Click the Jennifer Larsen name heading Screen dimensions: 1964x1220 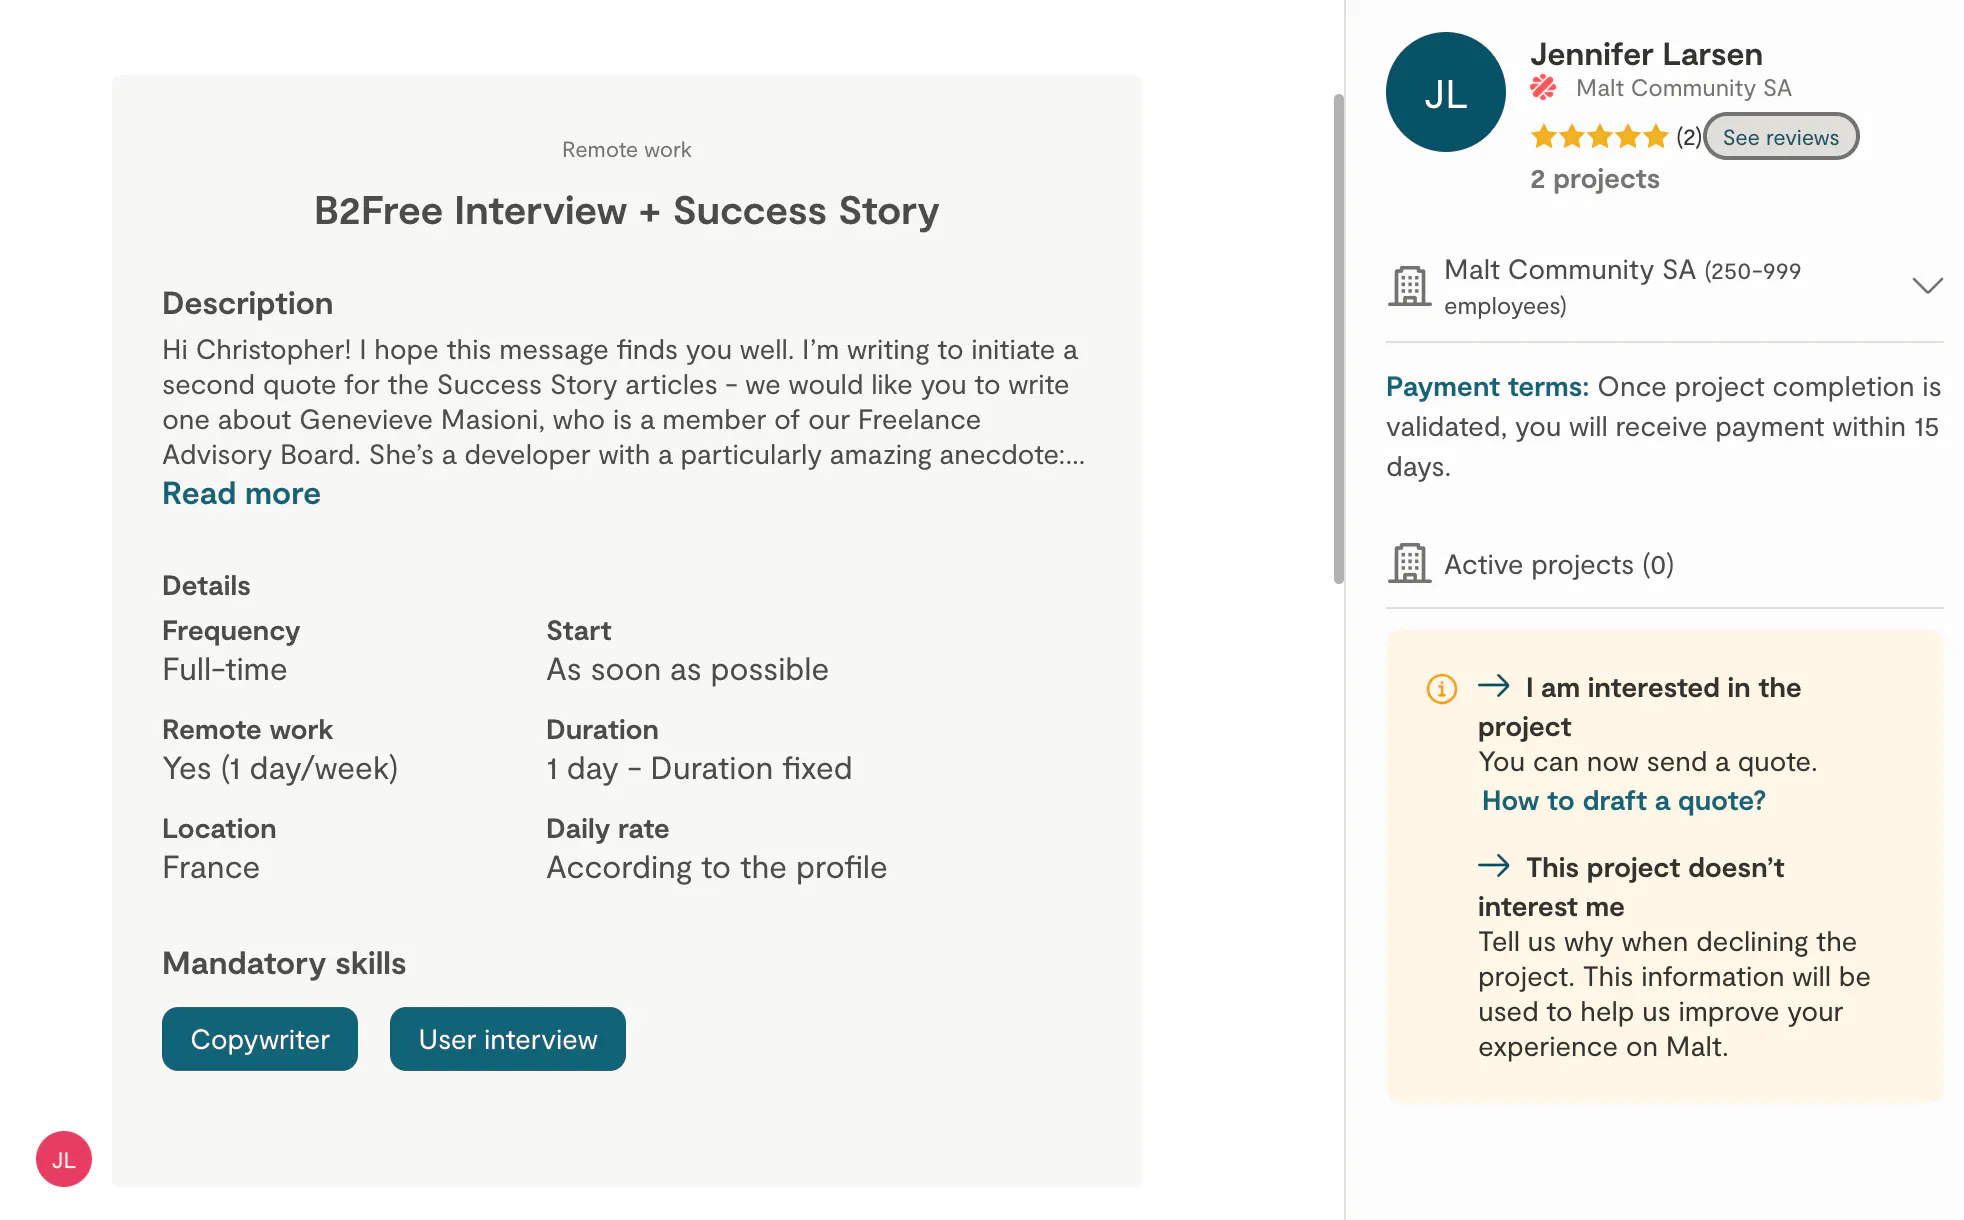[1646, 54]
